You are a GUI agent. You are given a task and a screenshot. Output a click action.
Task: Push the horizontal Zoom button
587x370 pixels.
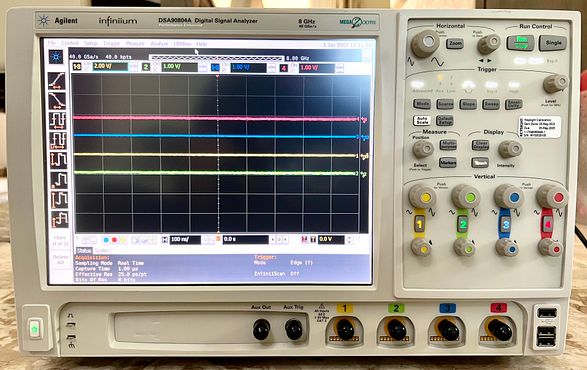tap(455, 44)
